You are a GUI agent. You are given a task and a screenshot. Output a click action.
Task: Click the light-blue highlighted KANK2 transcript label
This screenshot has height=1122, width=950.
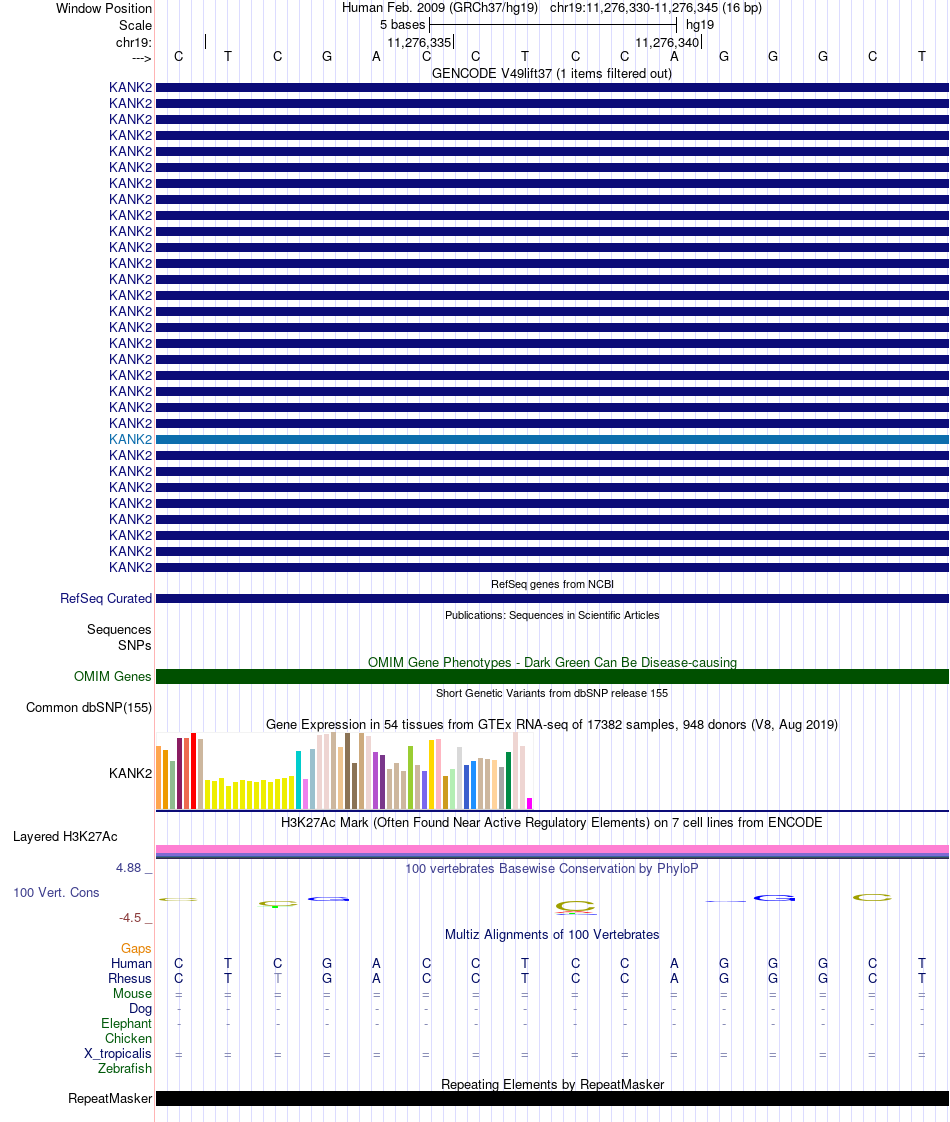click(130, 439)
